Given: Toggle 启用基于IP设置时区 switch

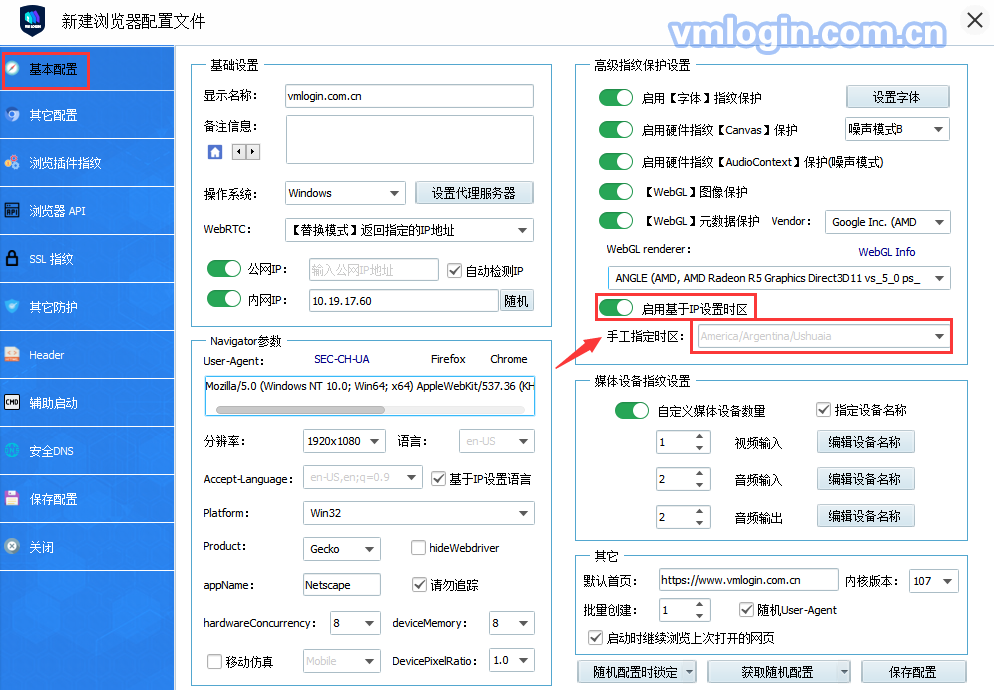Looking at the screenshot, I should coord(616,308).
